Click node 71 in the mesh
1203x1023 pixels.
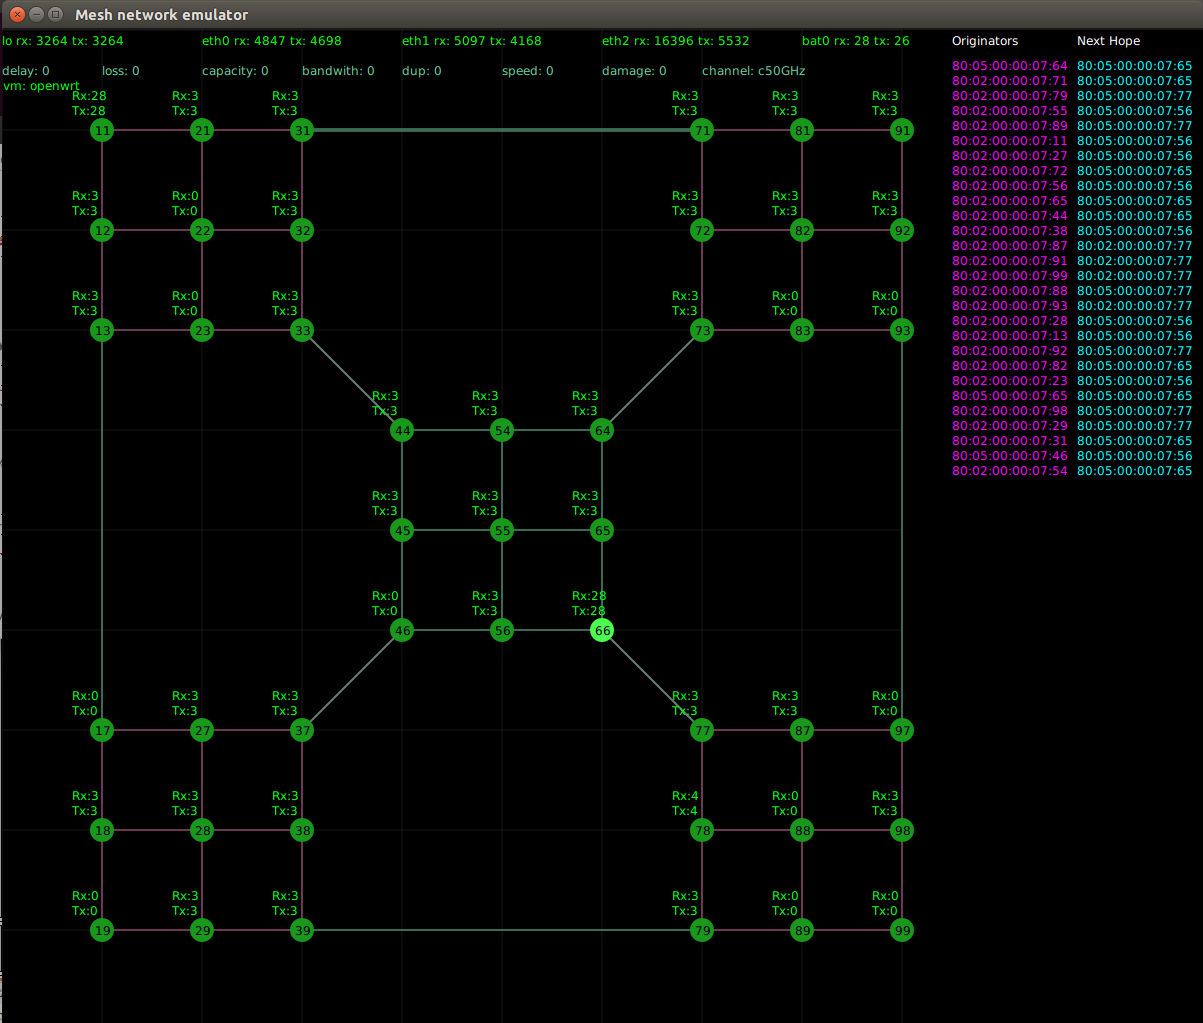(x=702, y=130)
